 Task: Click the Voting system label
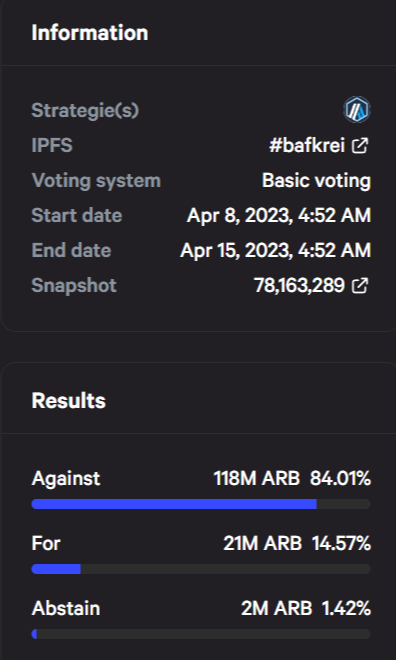point(96,181)
